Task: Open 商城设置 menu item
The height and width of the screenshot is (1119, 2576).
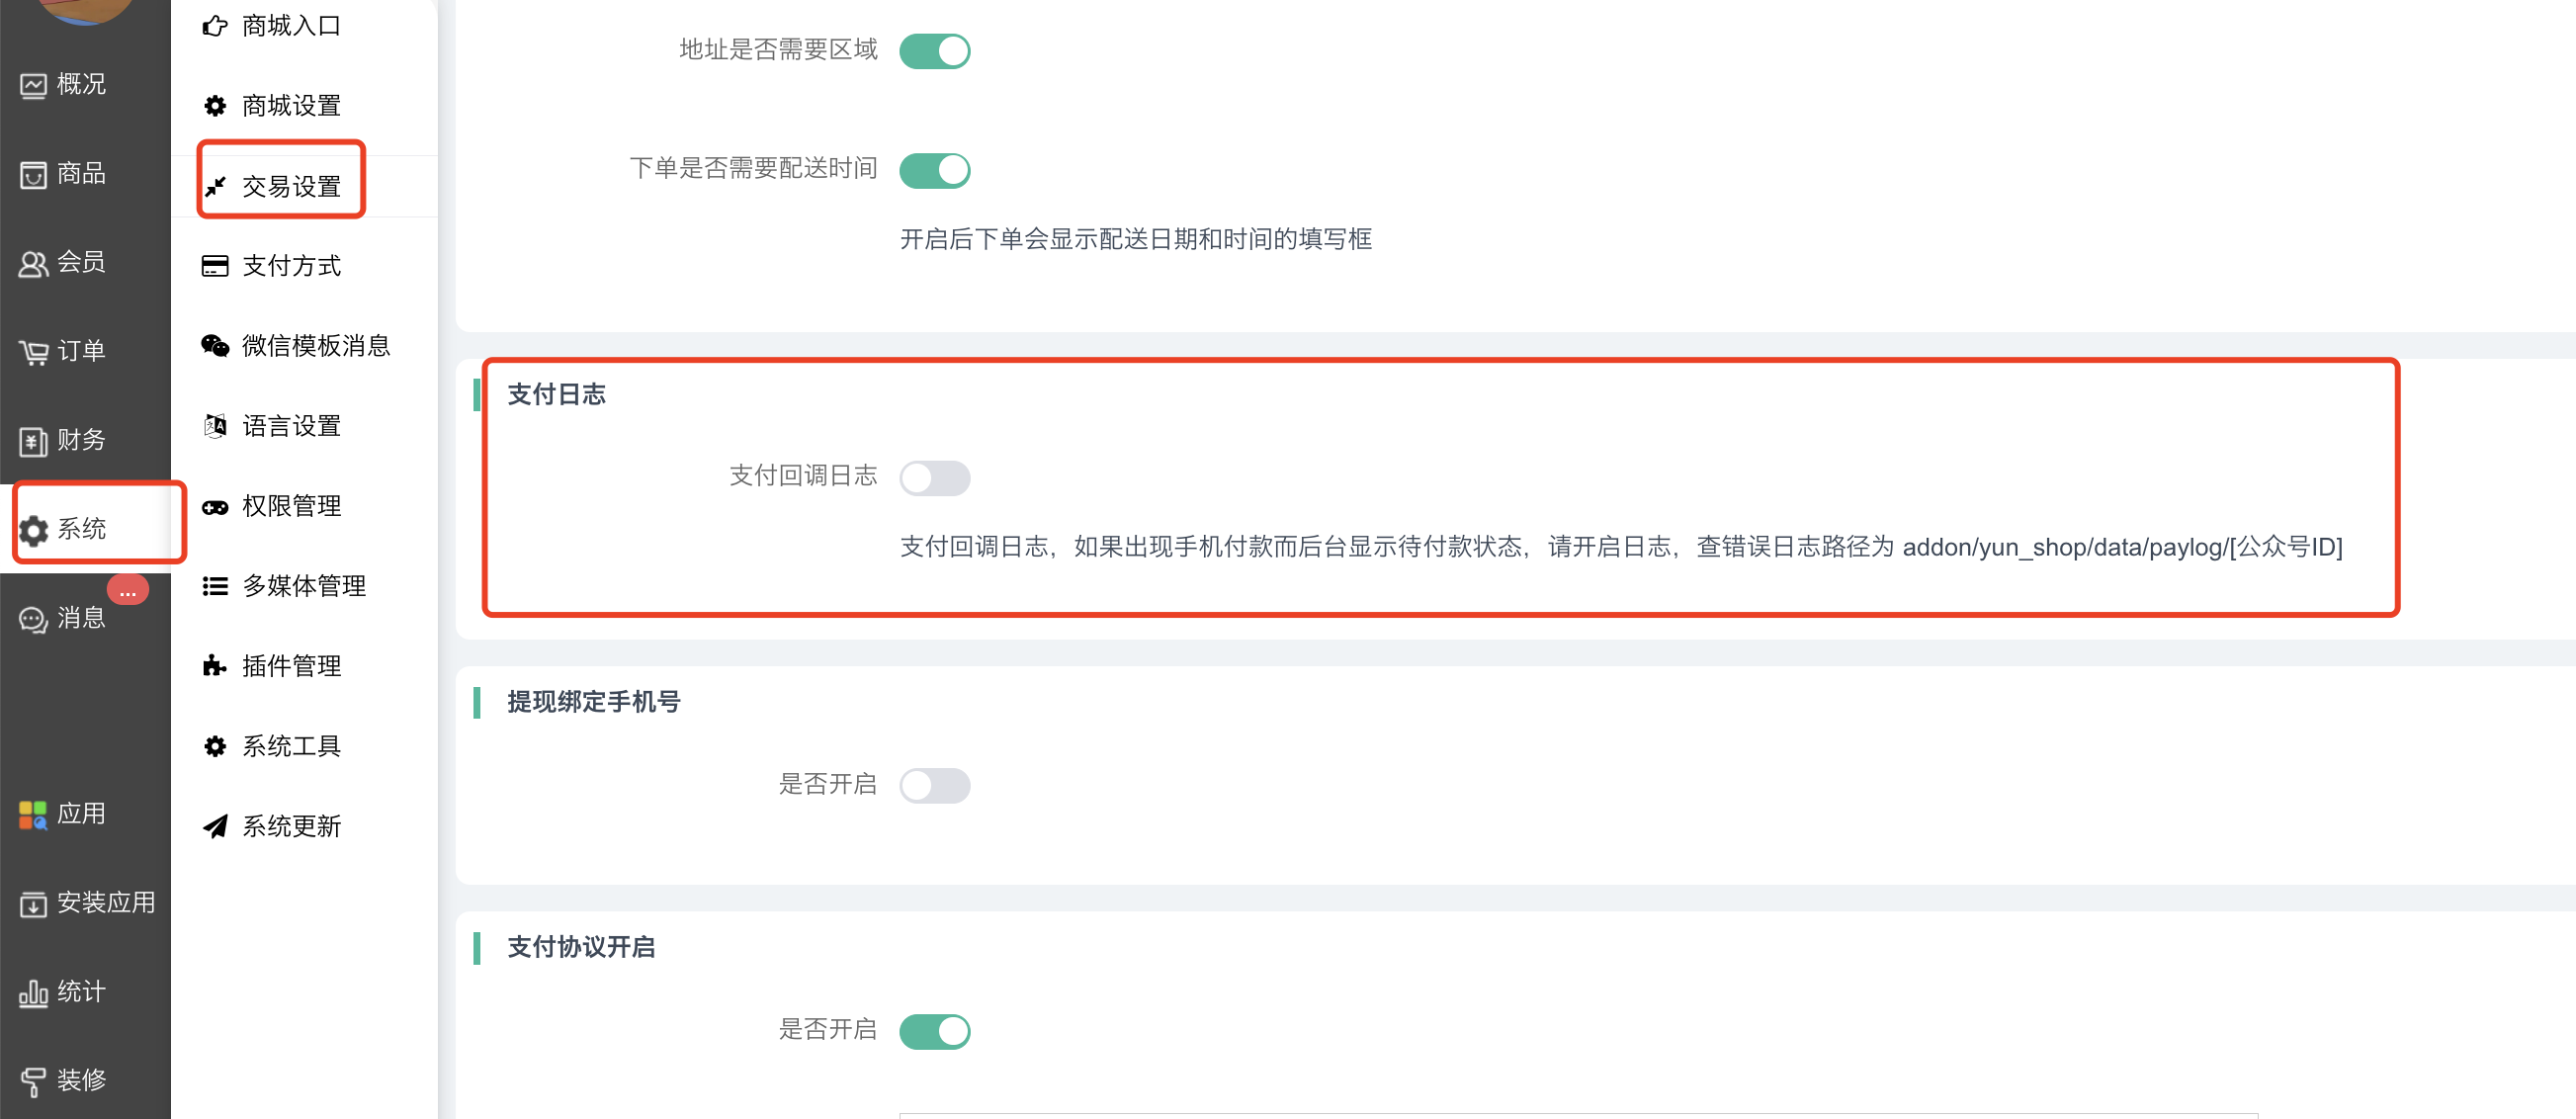Action: coord(290,106)
